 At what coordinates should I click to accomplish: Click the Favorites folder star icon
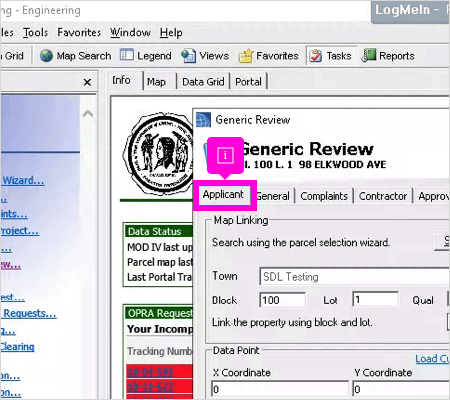[246, 56]
